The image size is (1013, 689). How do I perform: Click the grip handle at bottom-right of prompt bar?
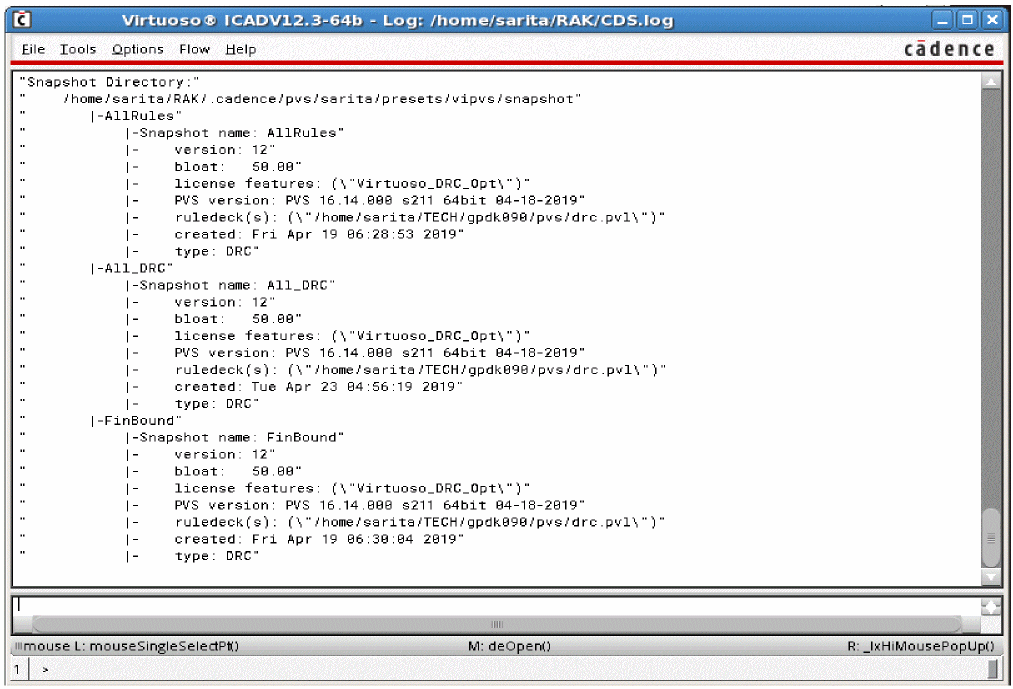992,670
